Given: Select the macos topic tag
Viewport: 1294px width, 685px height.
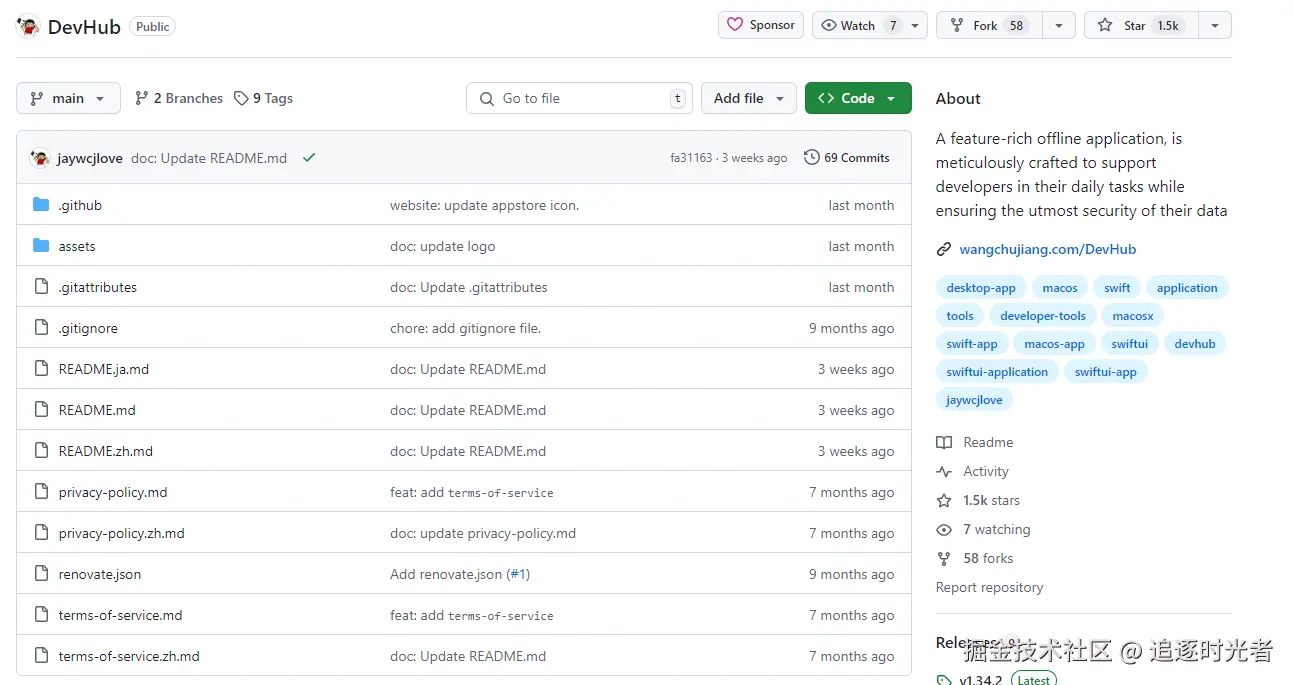Looking at the screenshot, I should (x=1060, y=288).
